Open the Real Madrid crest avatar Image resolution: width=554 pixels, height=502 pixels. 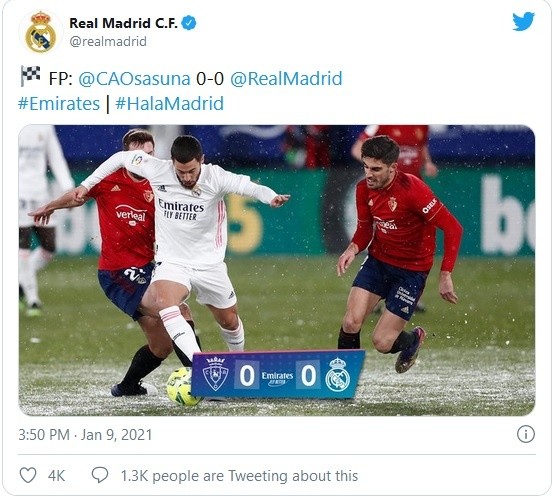point(41,32)
